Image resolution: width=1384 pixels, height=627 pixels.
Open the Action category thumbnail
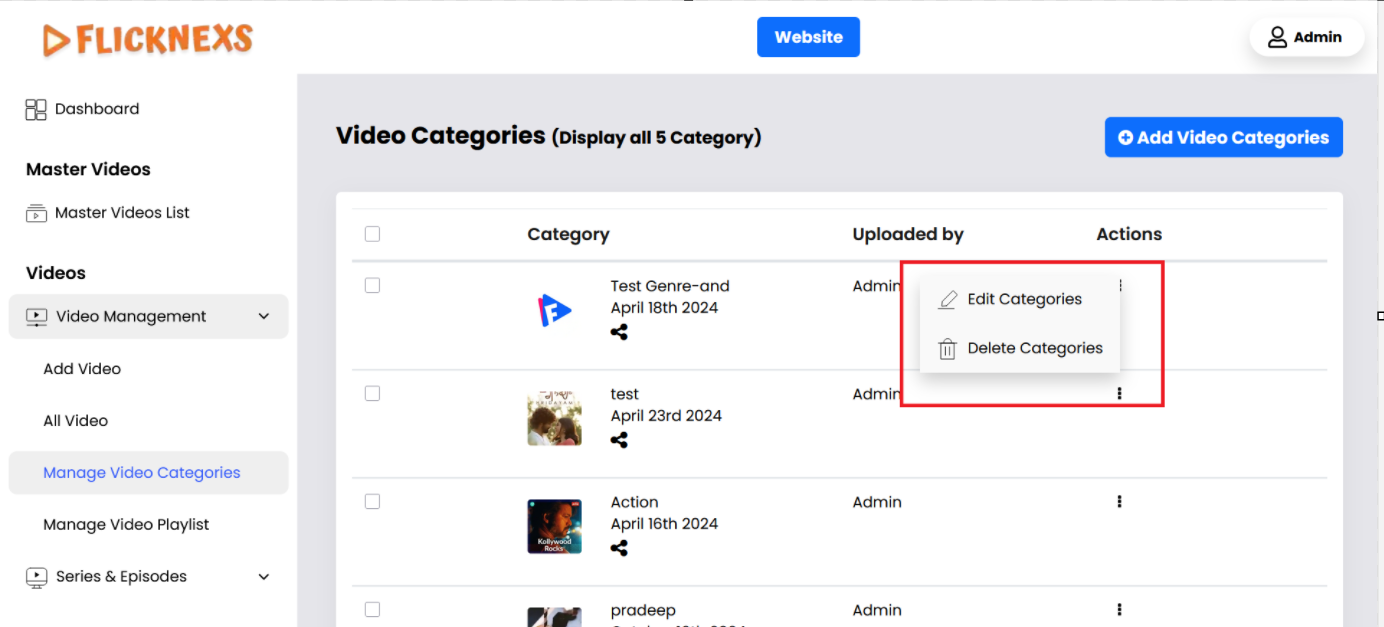click(x=554, y=526)
